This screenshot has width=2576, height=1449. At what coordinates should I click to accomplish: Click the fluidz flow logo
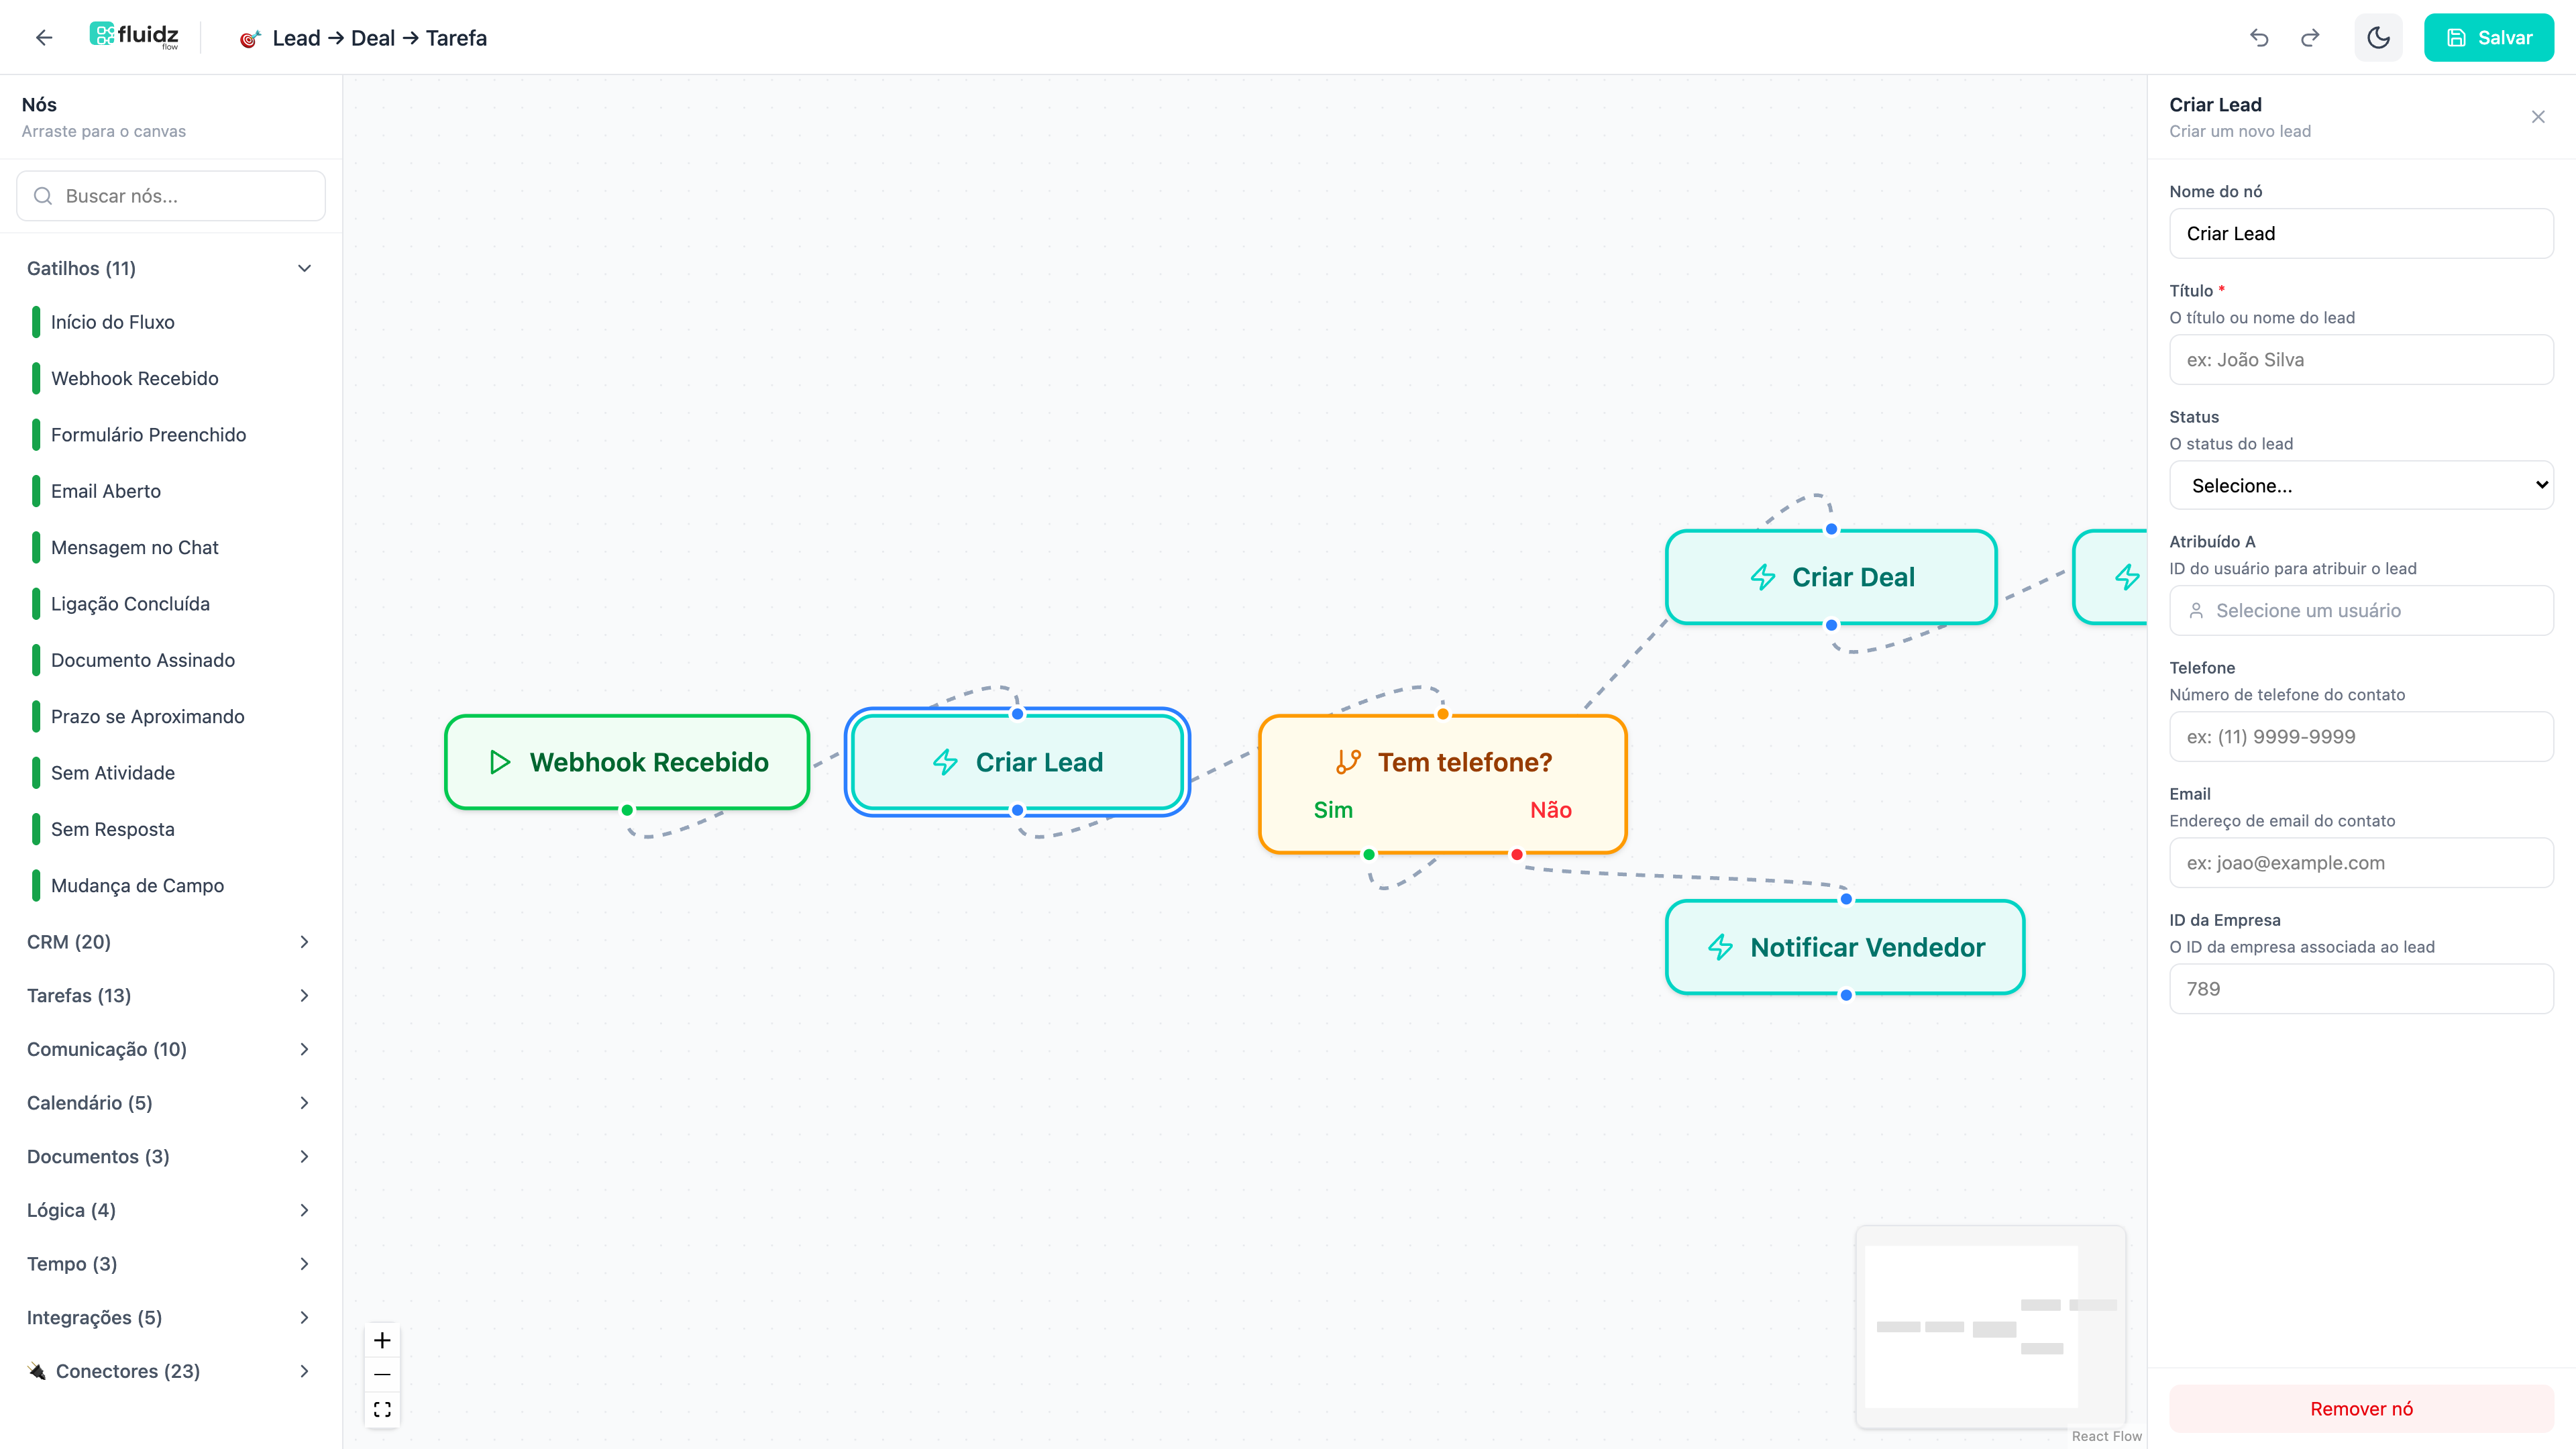click(x=134, y=36)
